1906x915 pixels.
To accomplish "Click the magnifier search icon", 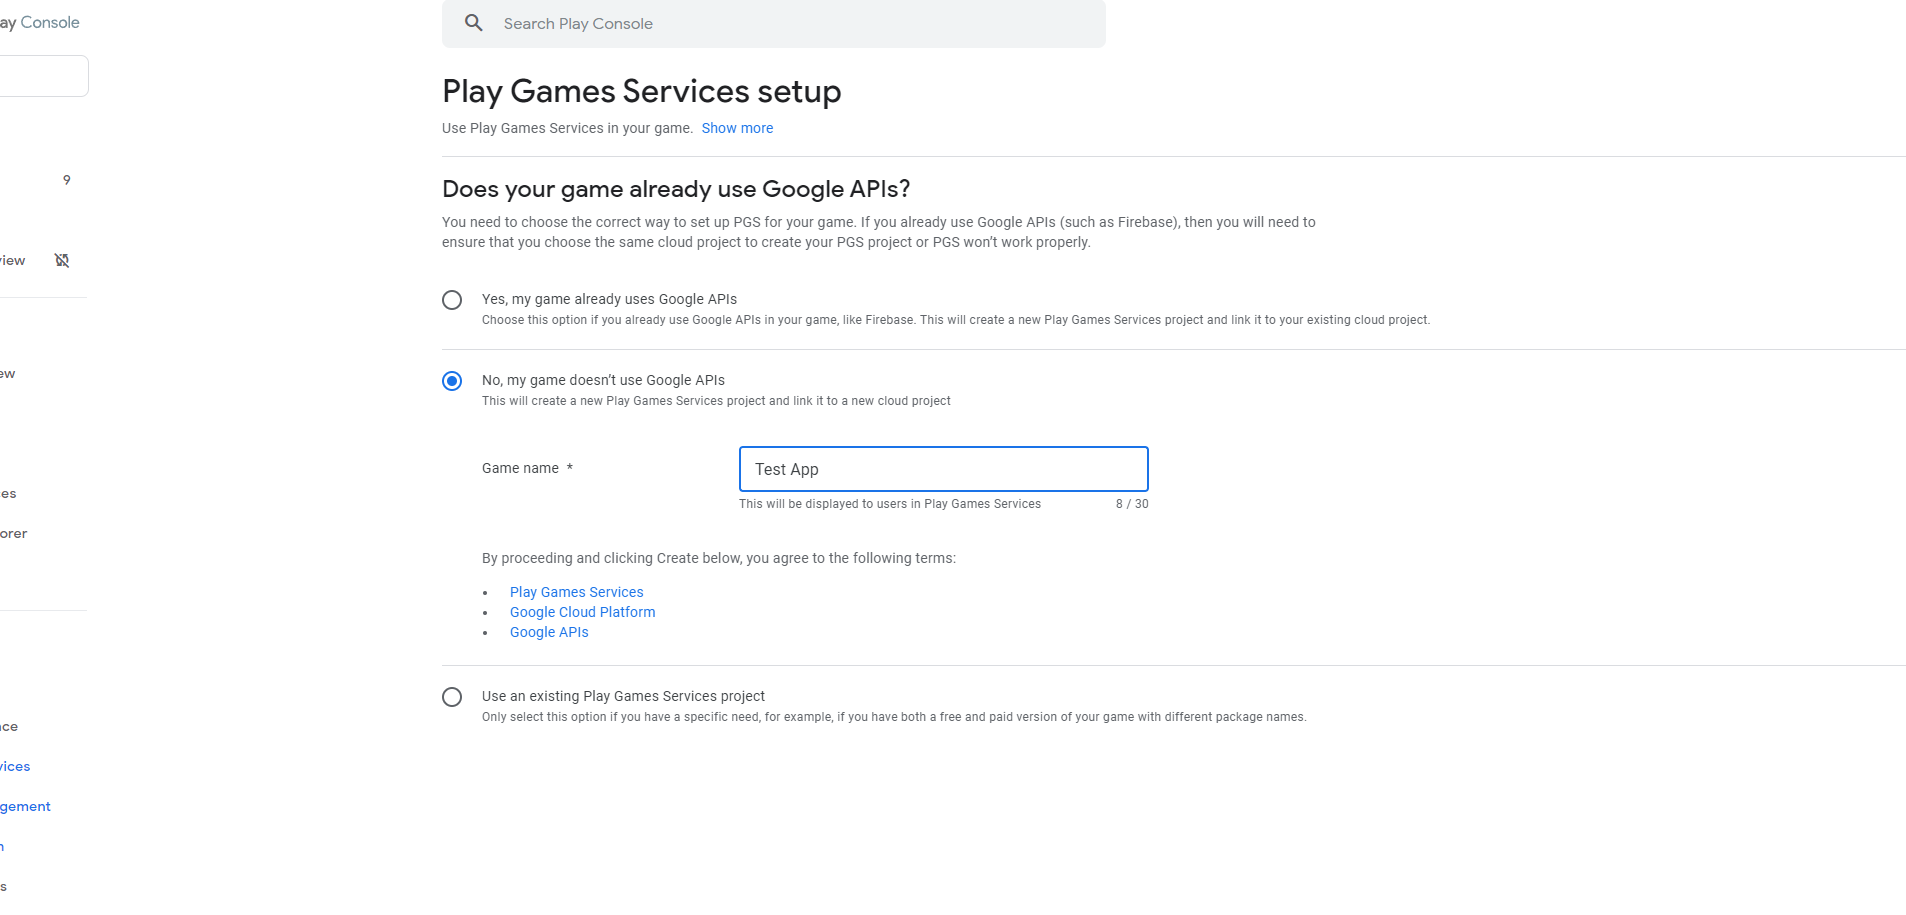I will tap(474, 23).
